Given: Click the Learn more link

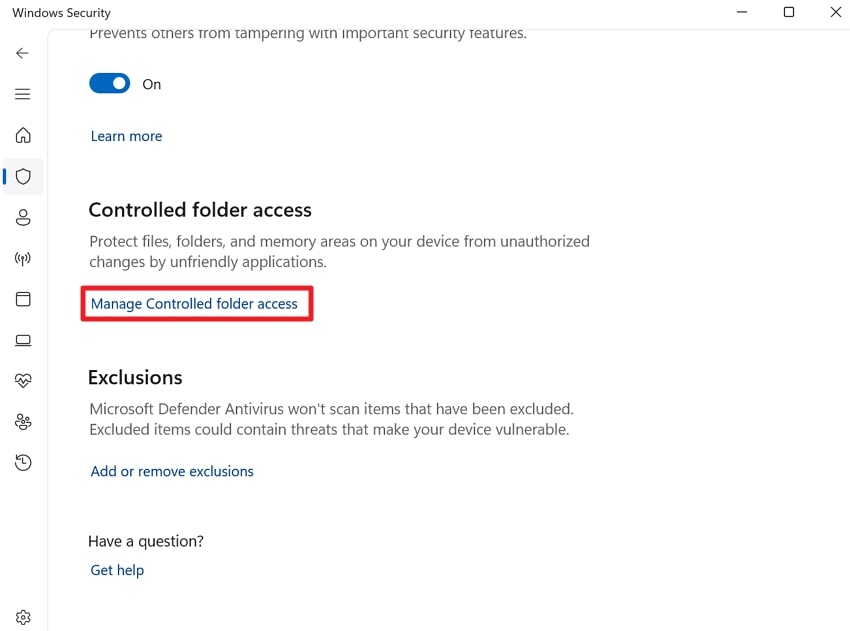Looking at the screenshot, I should [x=126, y=136].
